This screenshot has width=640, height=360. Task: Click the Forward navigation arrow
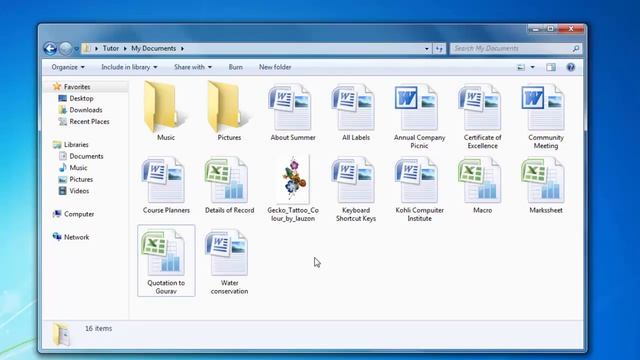click(65, 49)
